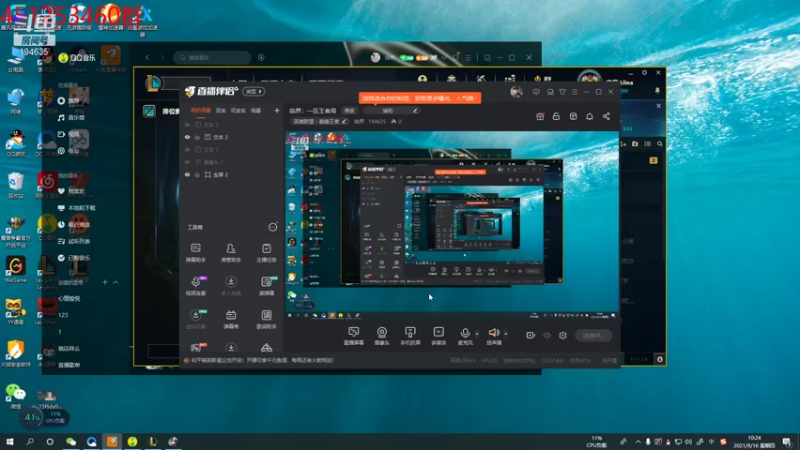Switch to the 场景 tab in scene panel

point(256,110)
